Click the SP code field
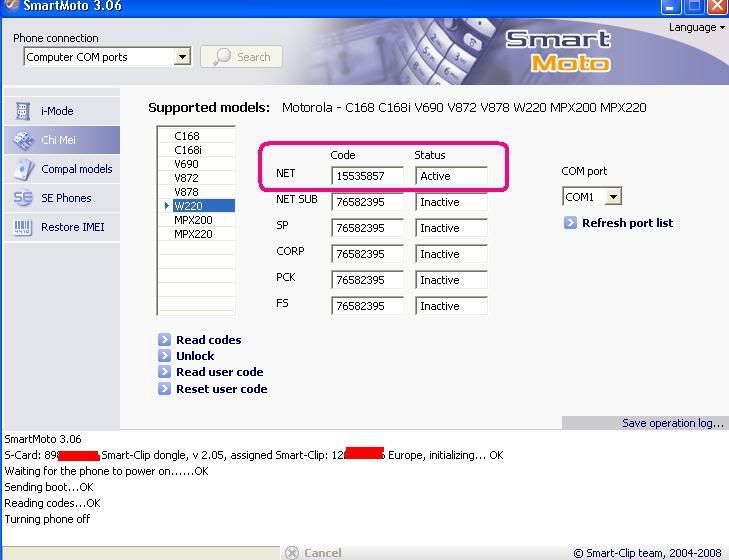 (367, 228)
